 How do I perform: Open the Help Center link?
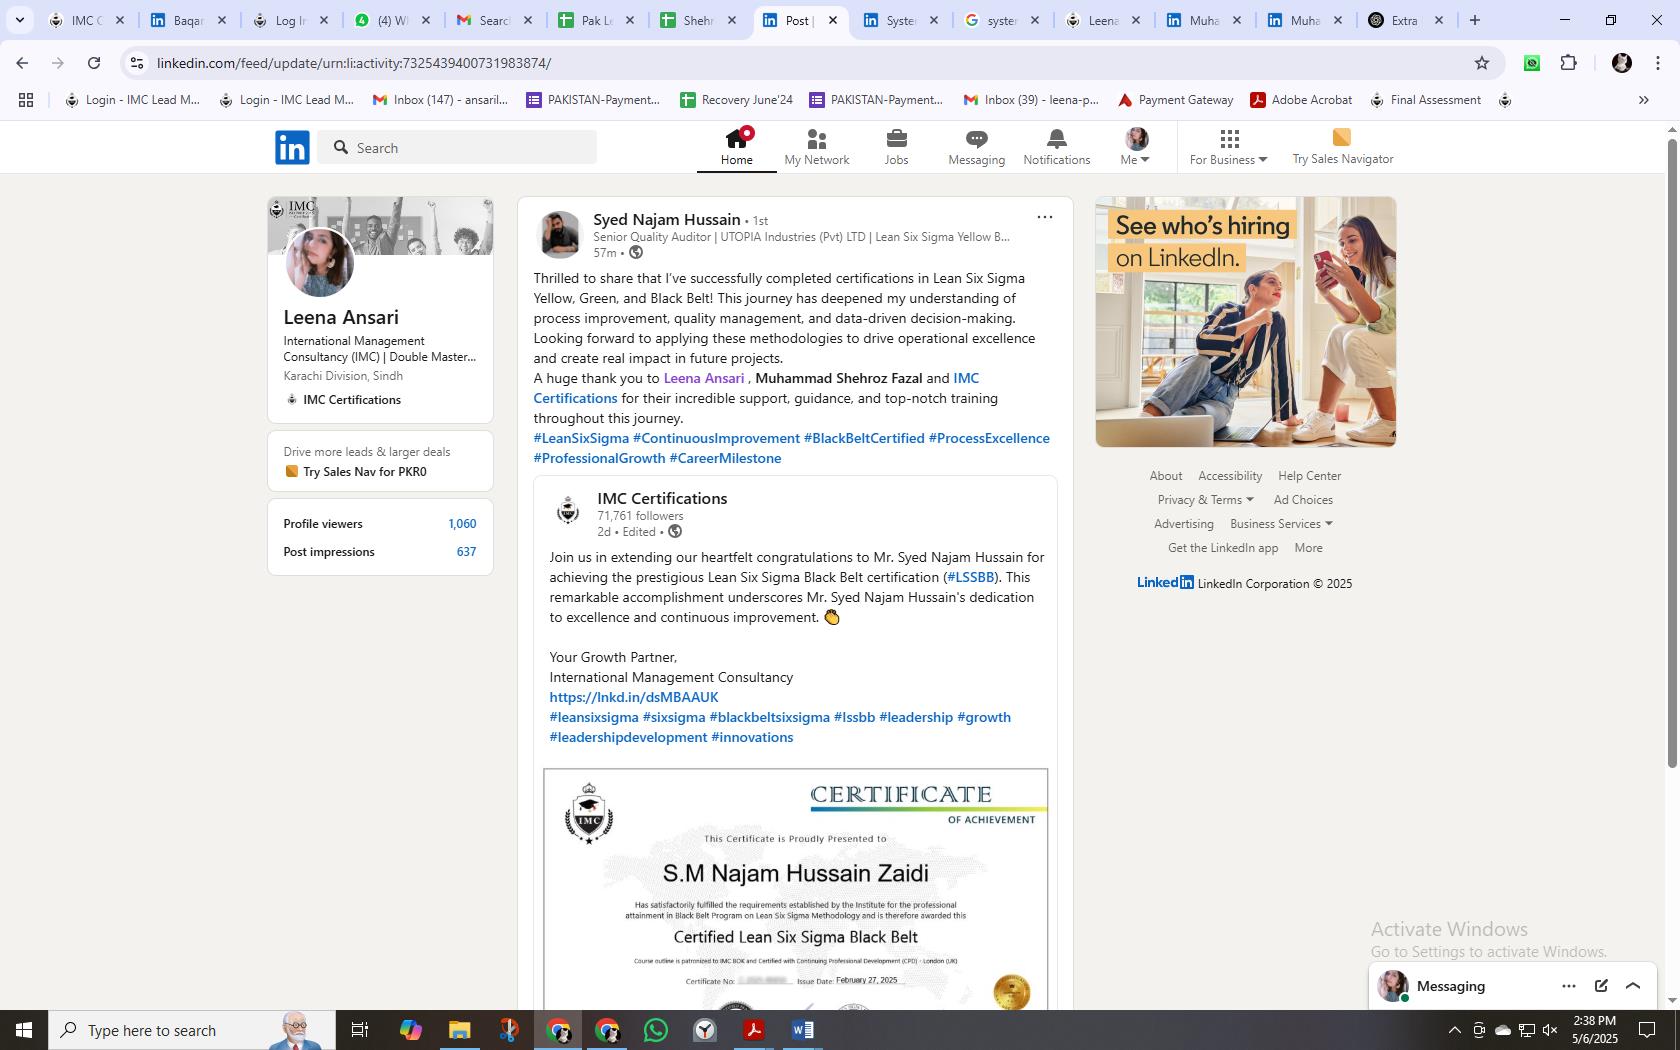[x=1310, y=476]
